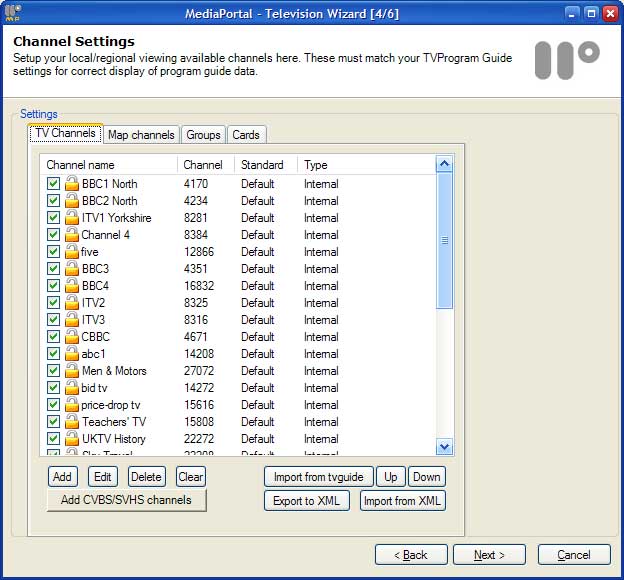
Task: Click the scroll up arrow of the channel list
Action: coord(445,164)
